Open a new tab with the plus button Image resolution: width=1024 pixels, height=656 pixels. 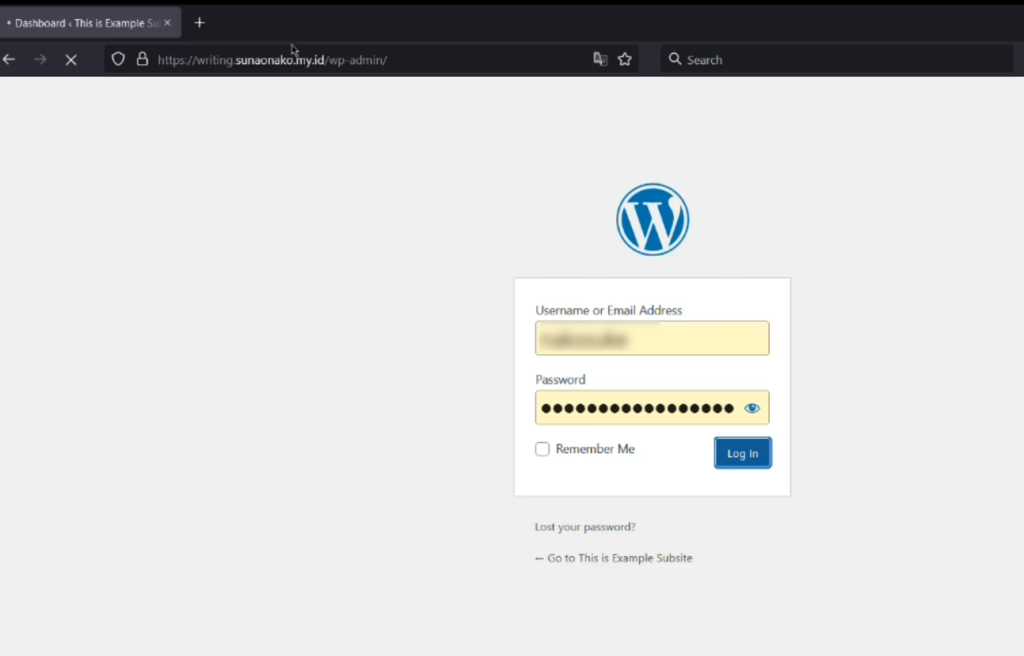(x=199, y=22)
